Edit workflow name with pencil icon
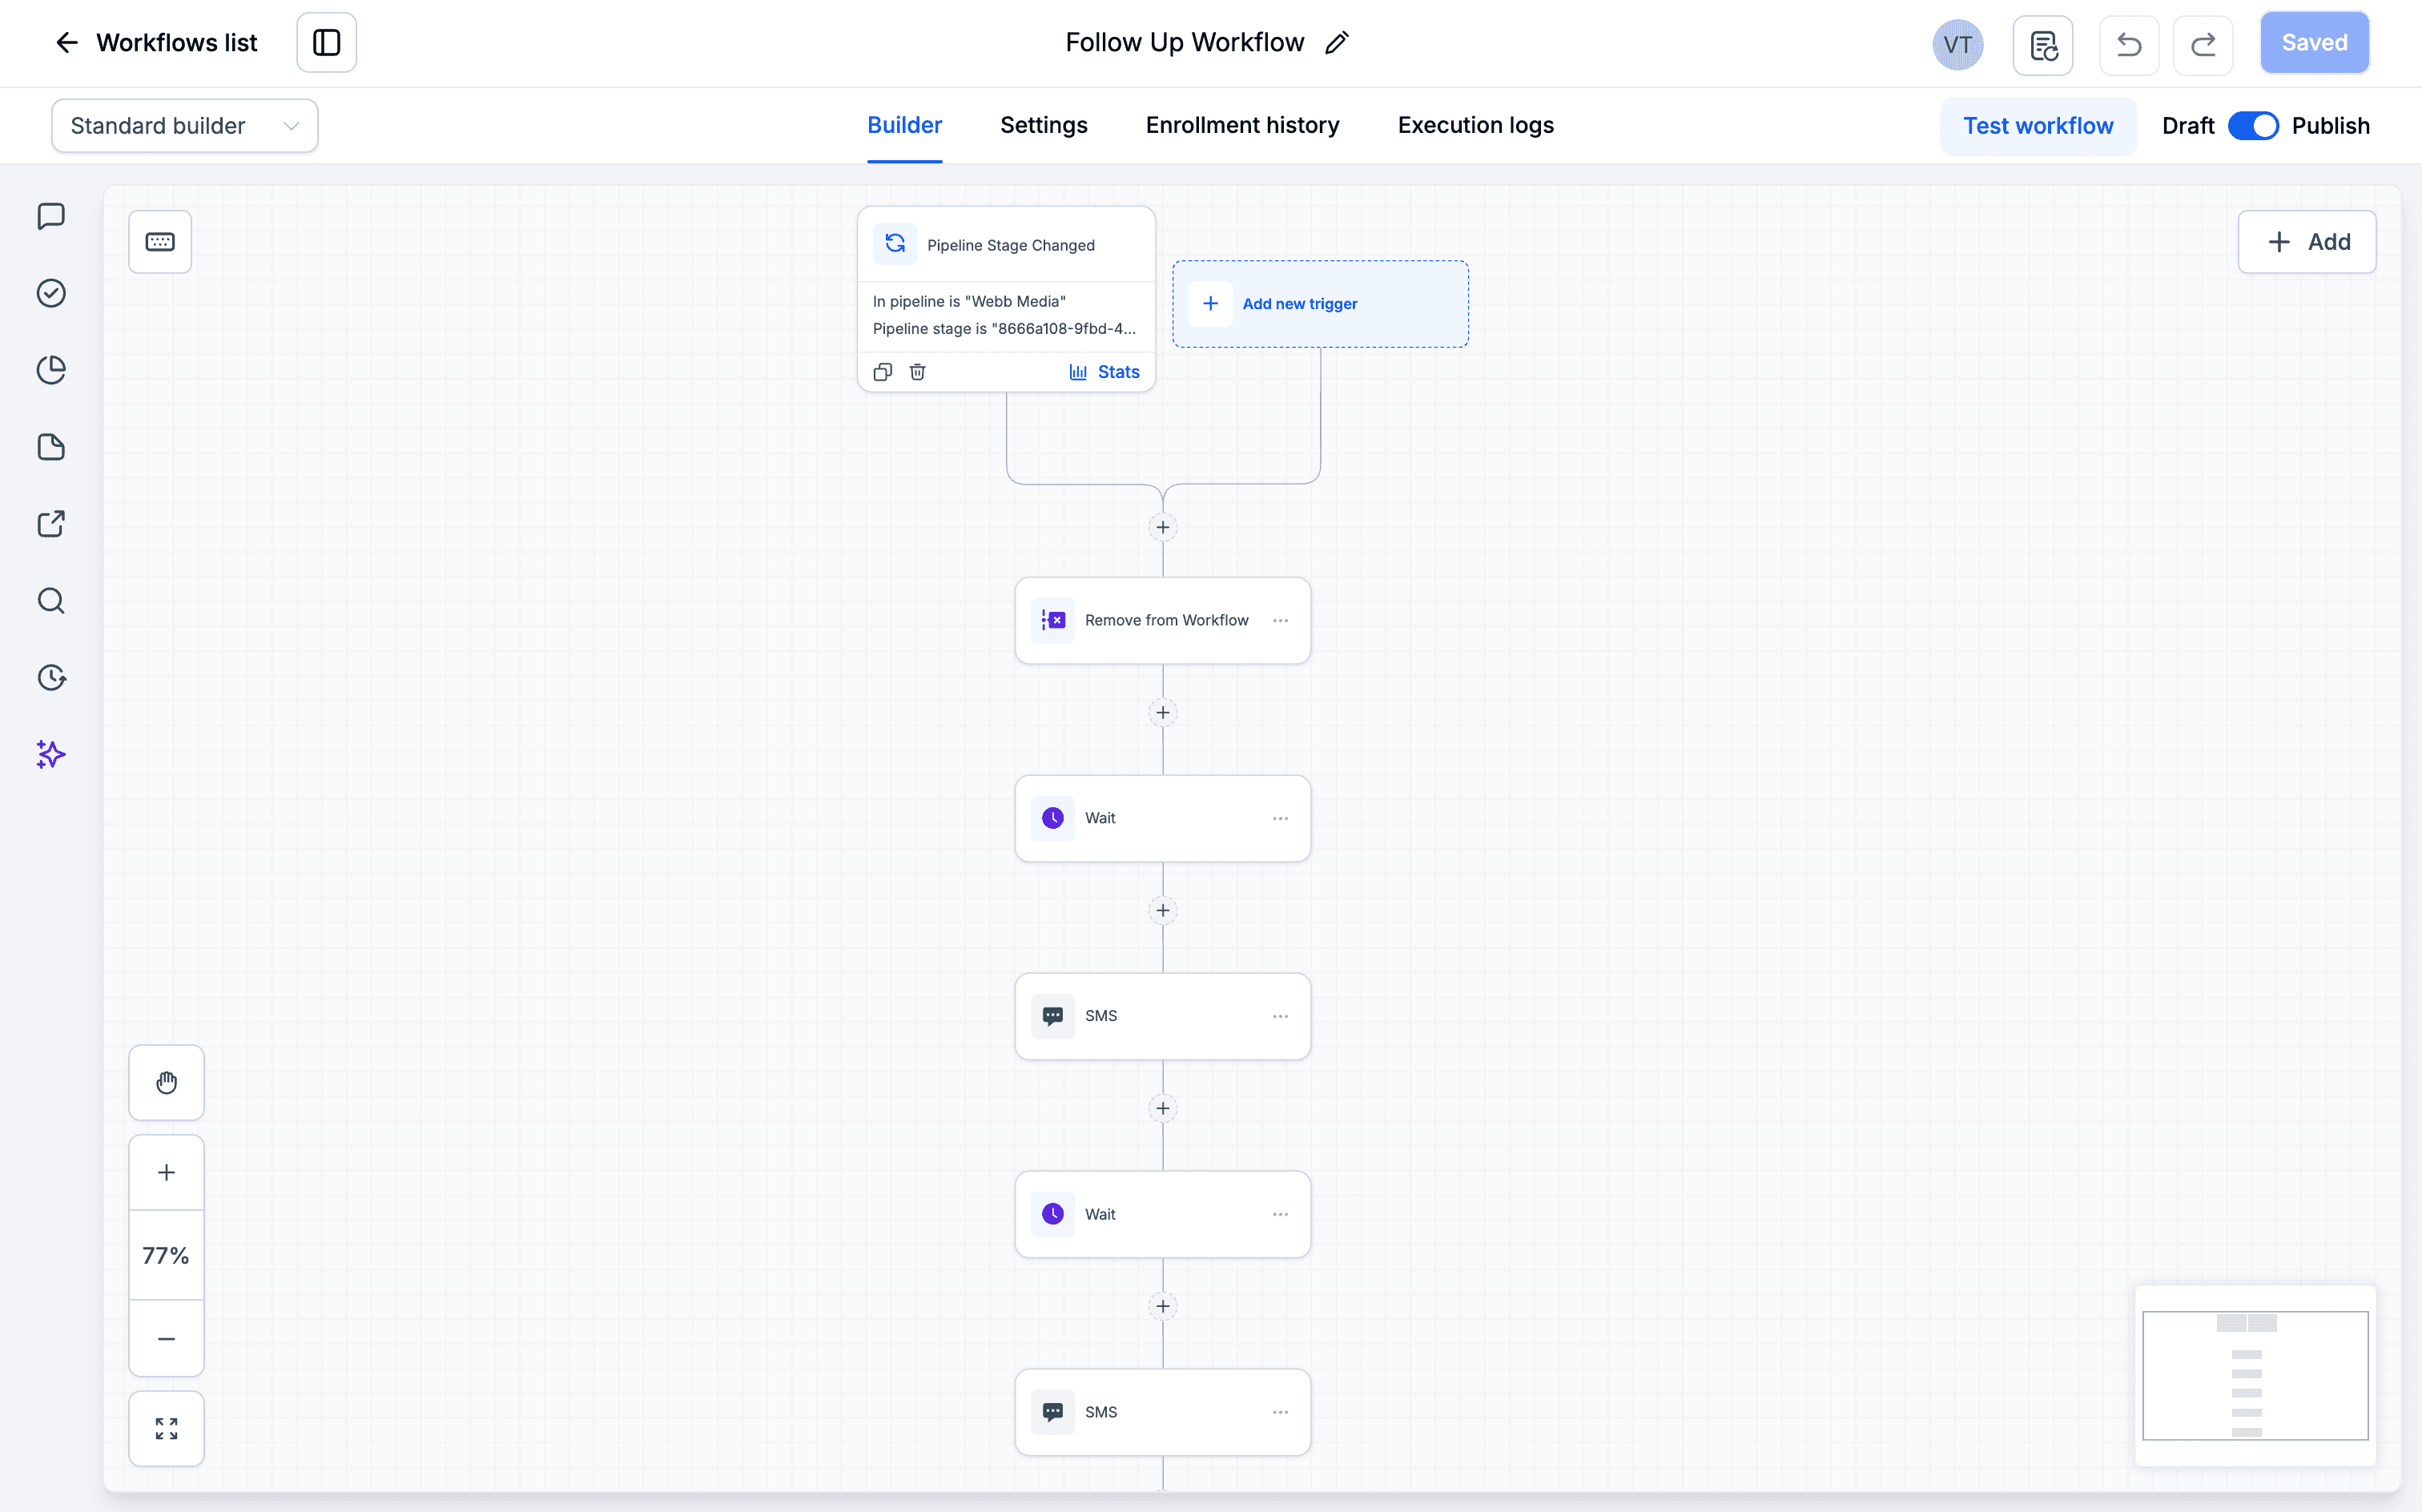The height and width of the screenshot is (1512, 2422). [x=1336, y=43]
